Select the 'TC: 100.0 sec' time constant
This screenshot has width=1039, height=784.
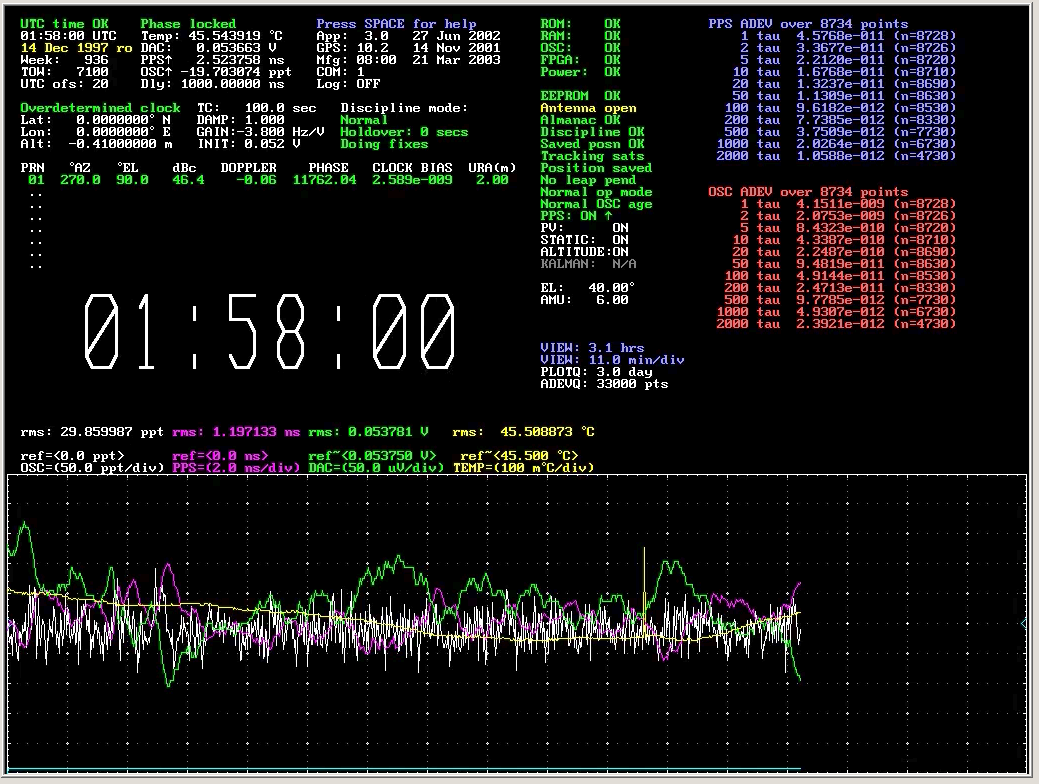256,108
